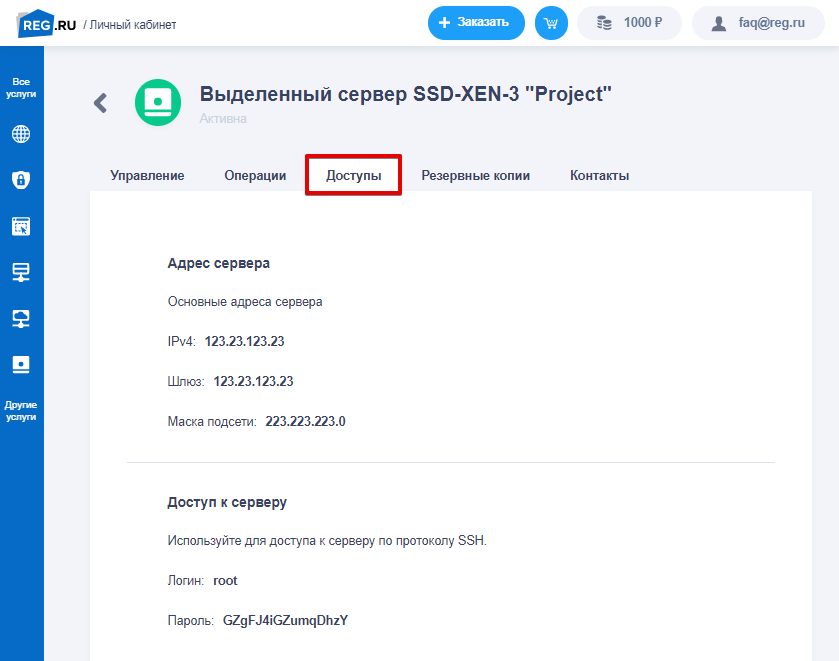Open the shopping cart icon
The height and width of the screenshot is (661, 839).
tap(551, 23)
